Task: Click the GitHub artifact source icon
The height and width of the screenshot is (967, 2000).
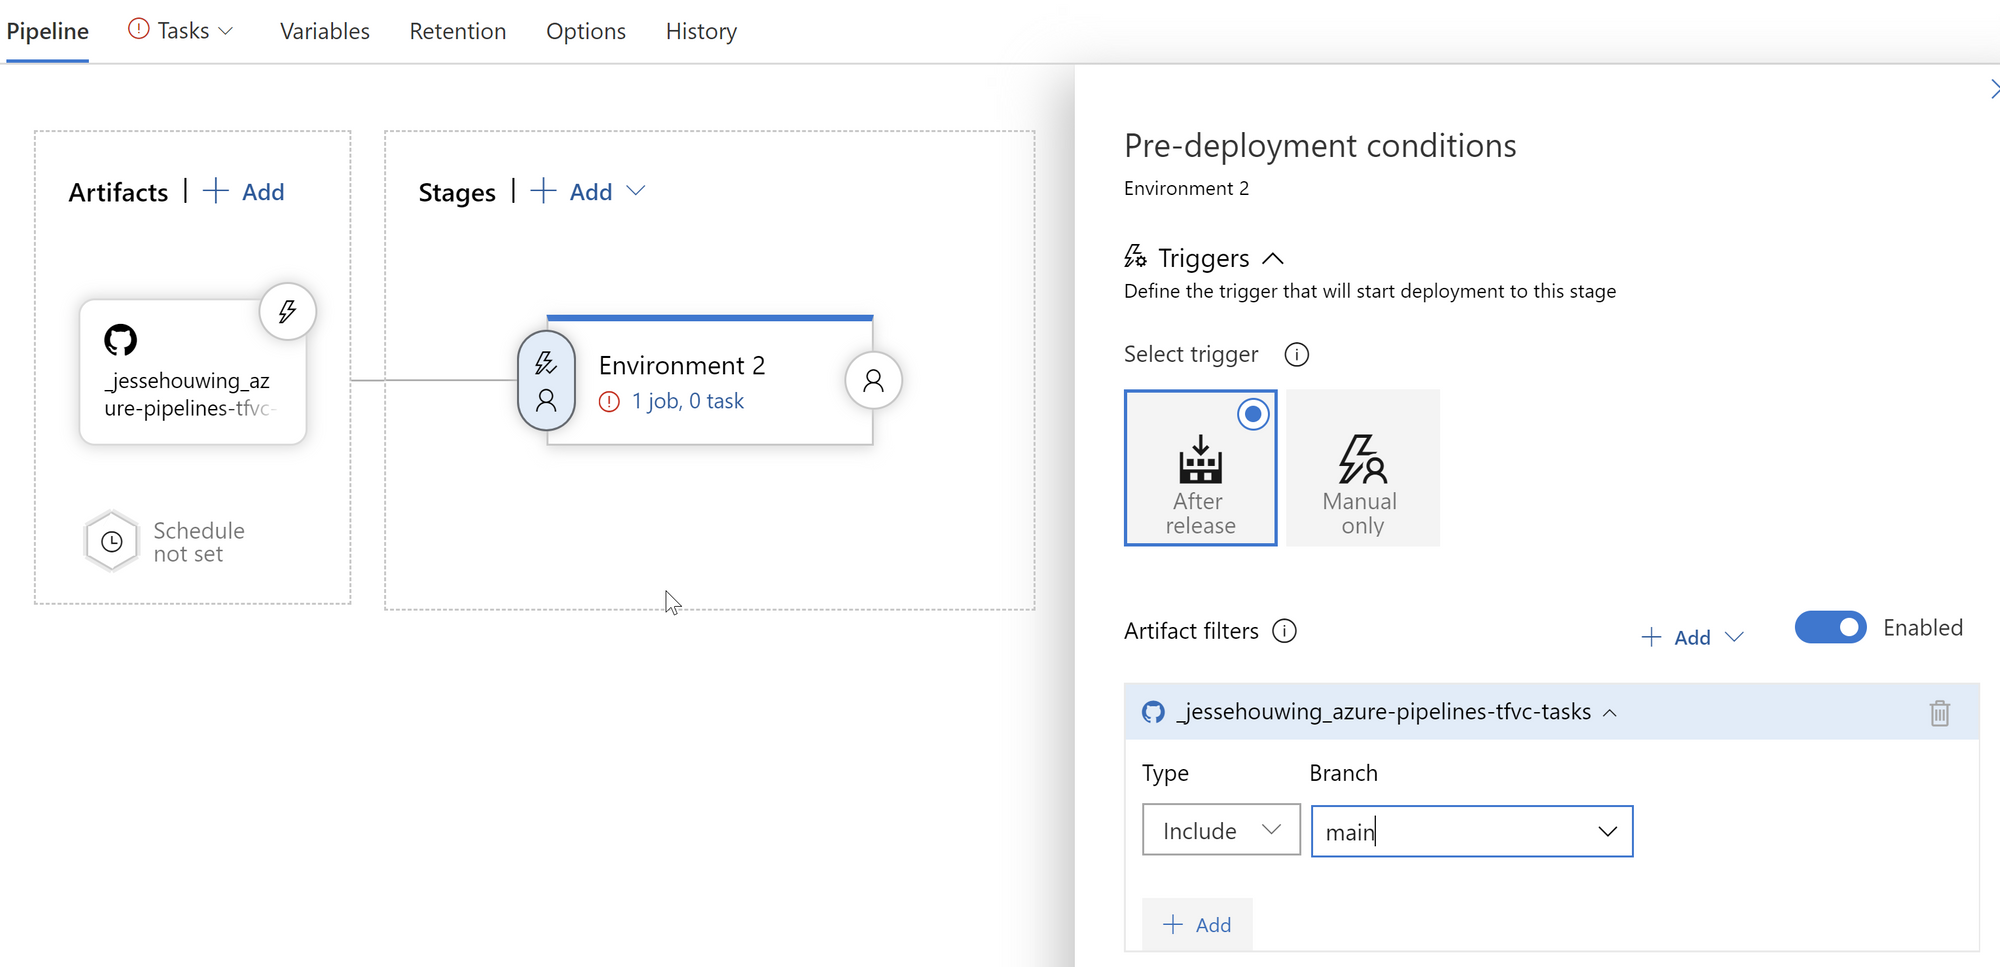Action: tap(121, 340)
